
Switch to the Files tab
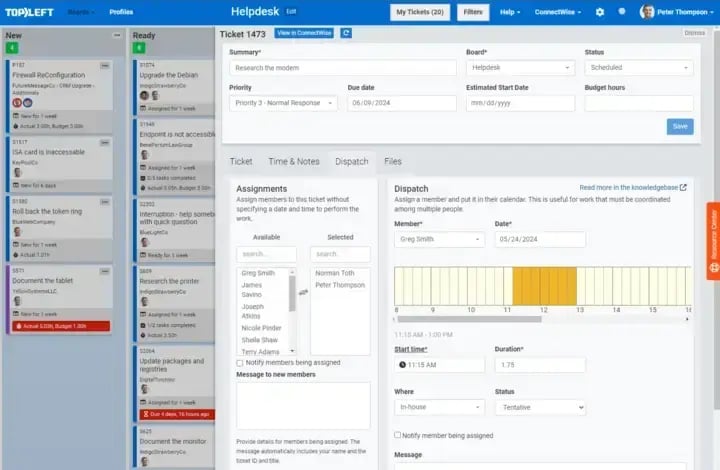coord(393,161)
